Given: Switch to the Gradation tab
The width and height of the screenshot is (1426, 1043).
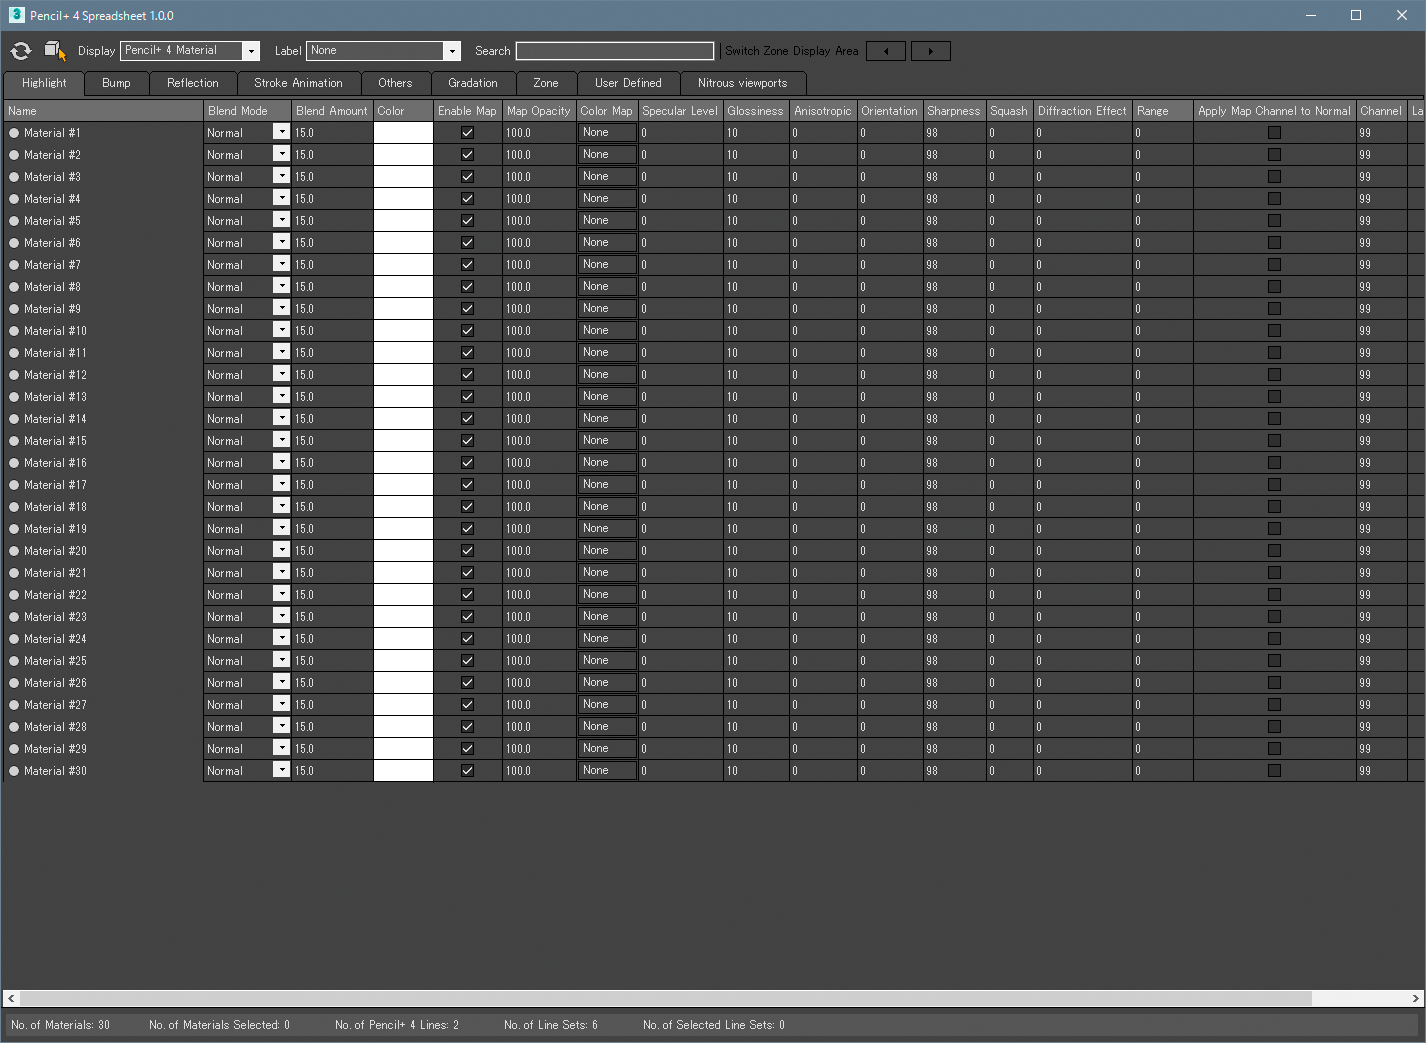Looking at the screenshot, I should pos(472,83).
